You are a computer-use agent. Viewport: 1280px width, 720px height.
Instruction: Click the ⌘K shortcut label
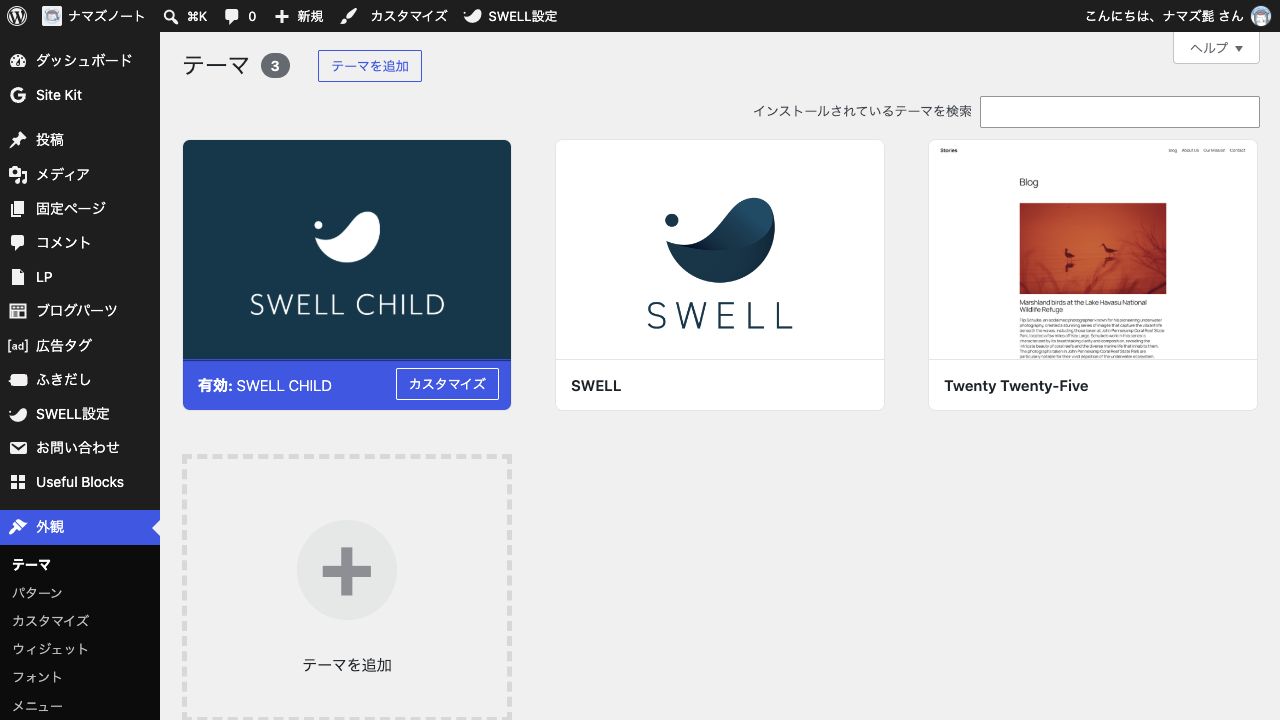point(197,16)
